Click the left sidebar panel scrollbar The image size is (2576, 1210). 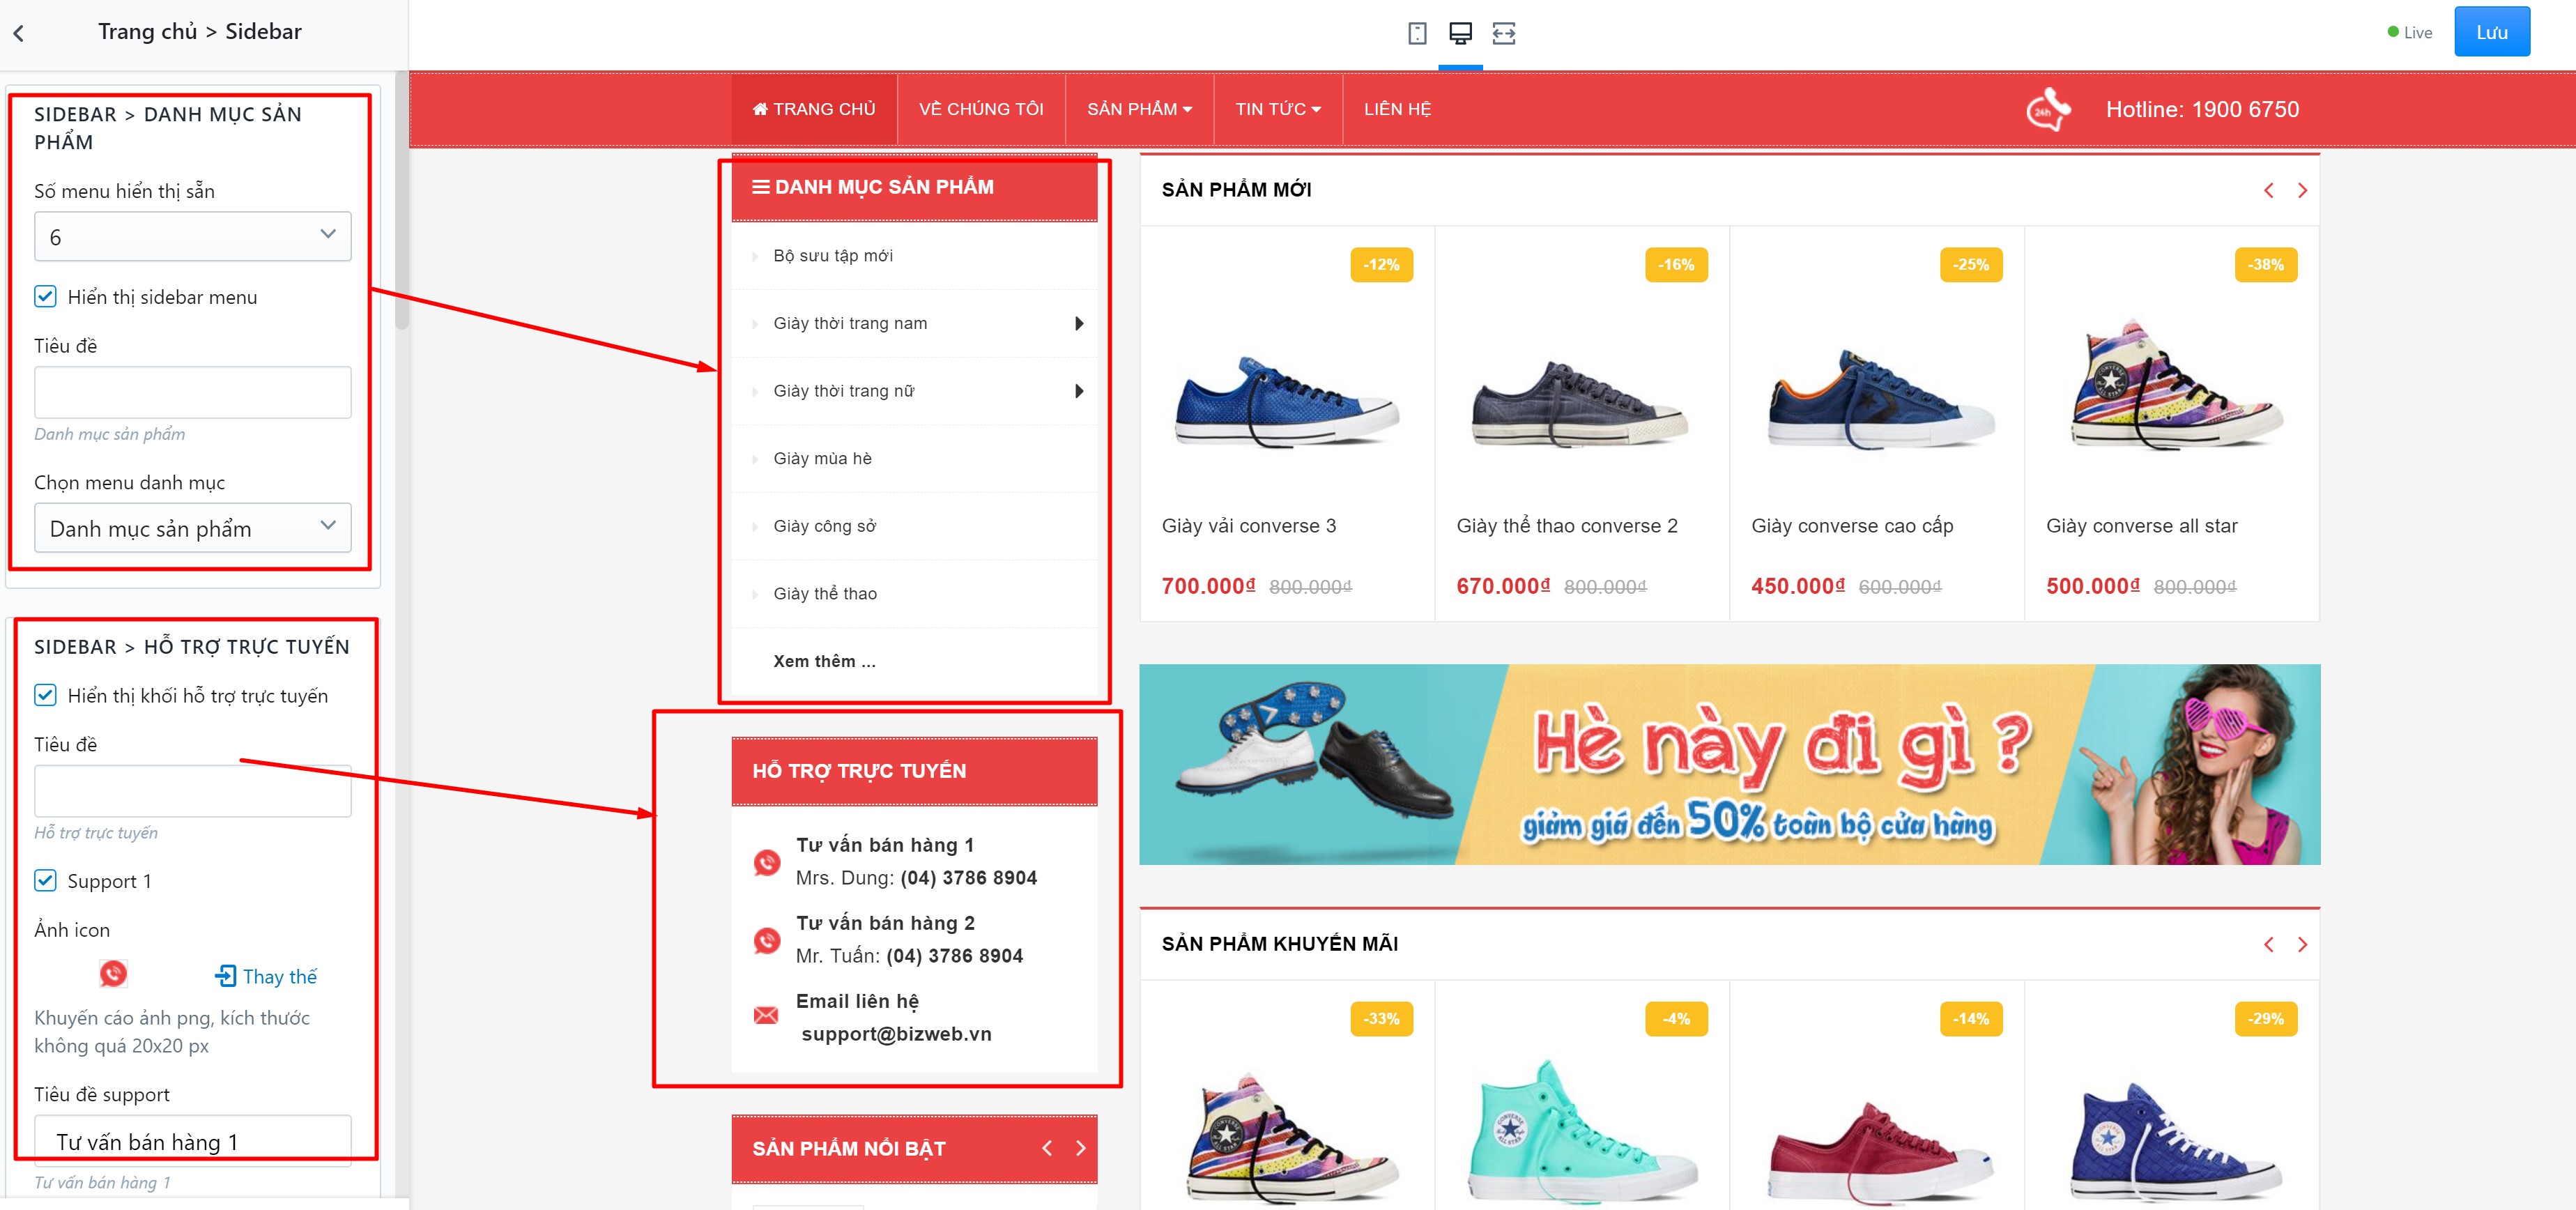pos(402,200)
